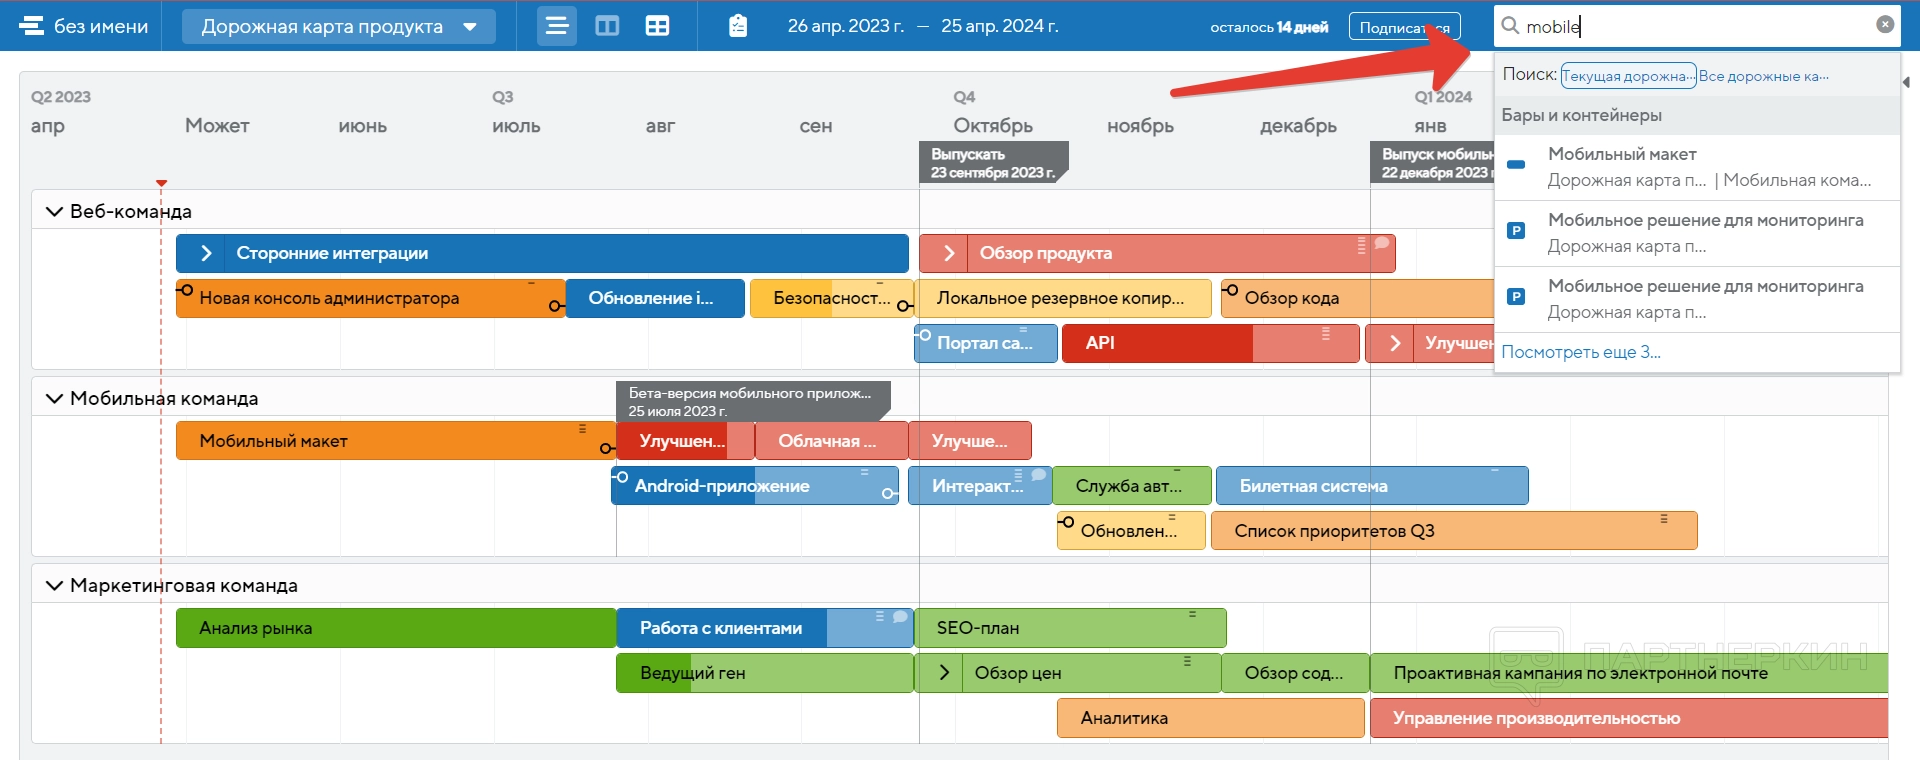This screenshot has height=760, width=1920.
Task: Select the orange Мобильный макет bar
Action: tap(396, 441)
